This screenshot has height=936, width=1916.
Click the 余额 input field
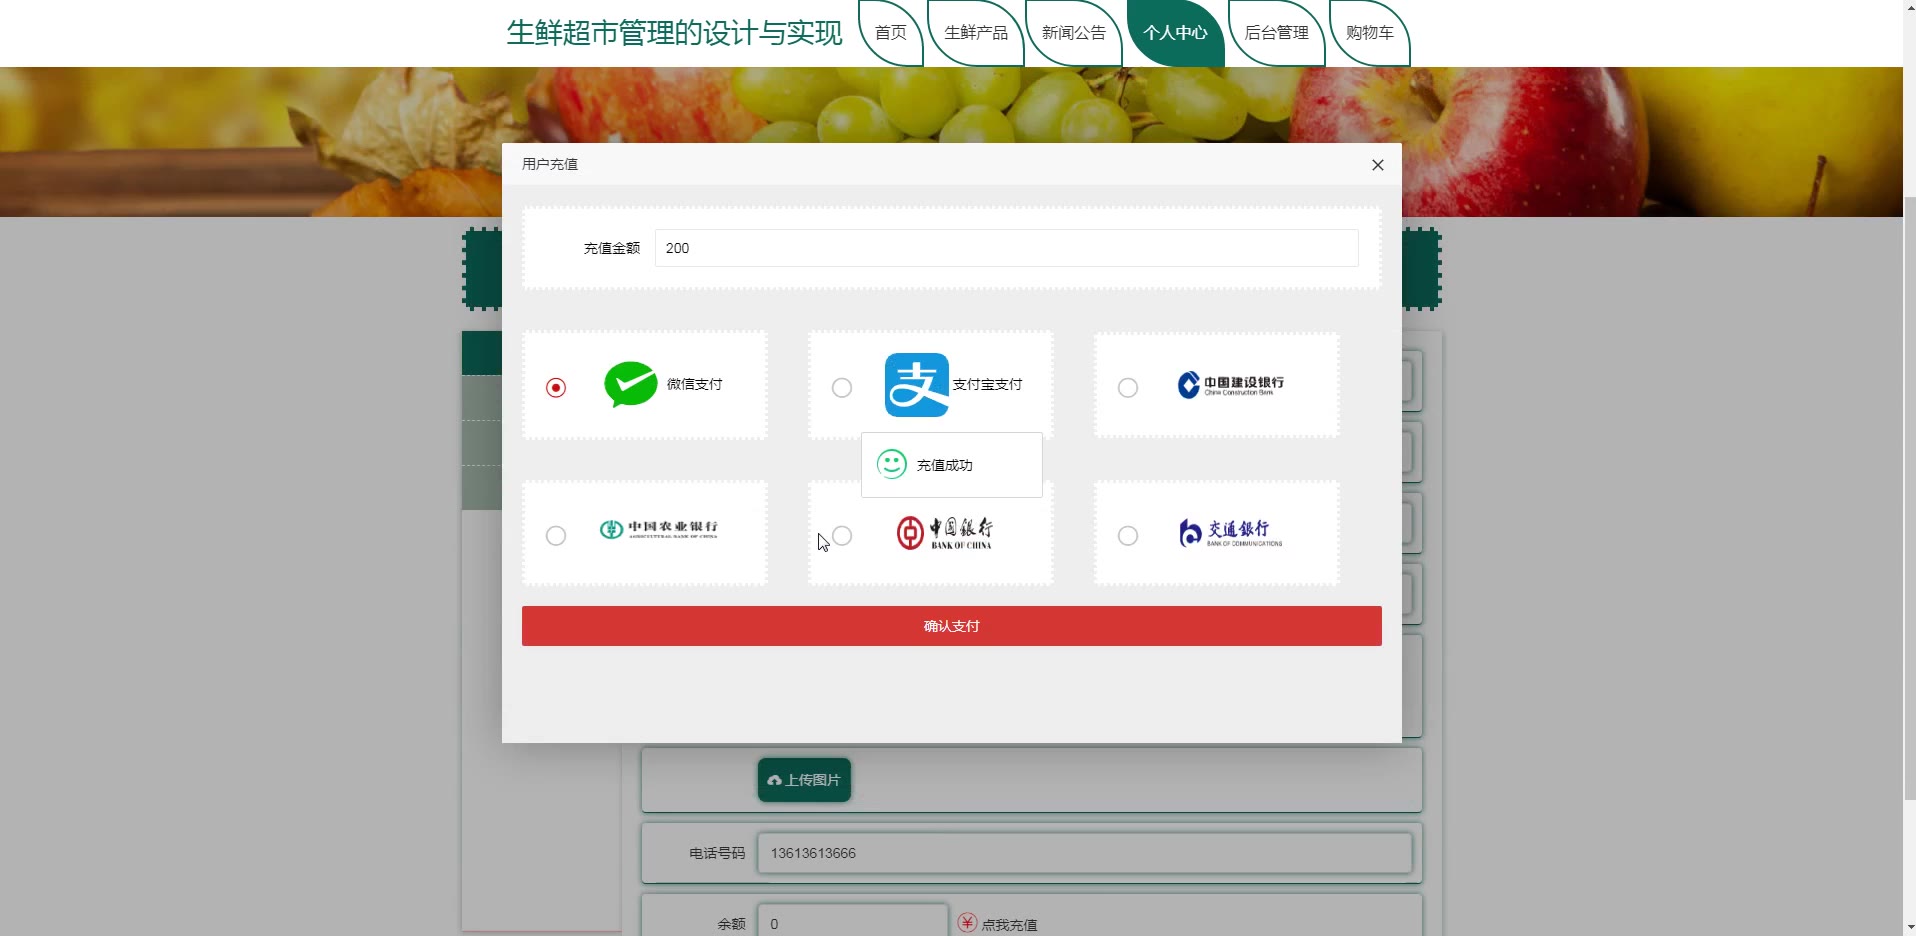tap(853, 922)
